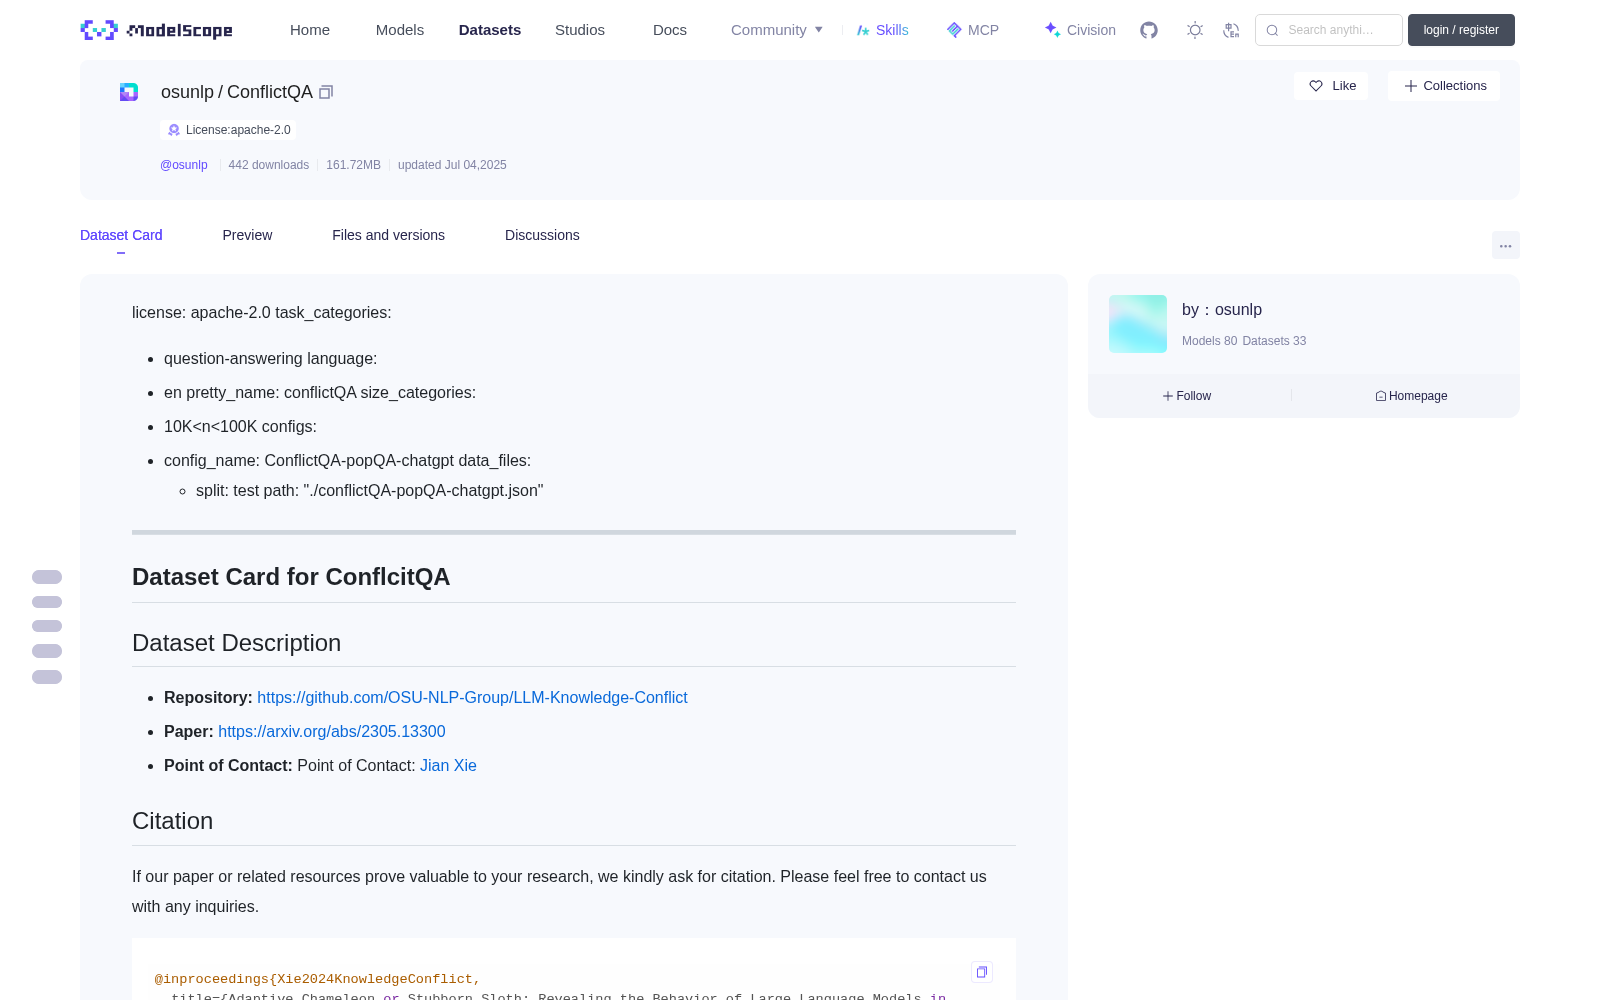Click the 'Datasets 33' count
Image resolution: width=1600 pixels, height=1000 pixels.
(x=1274, y=341)
